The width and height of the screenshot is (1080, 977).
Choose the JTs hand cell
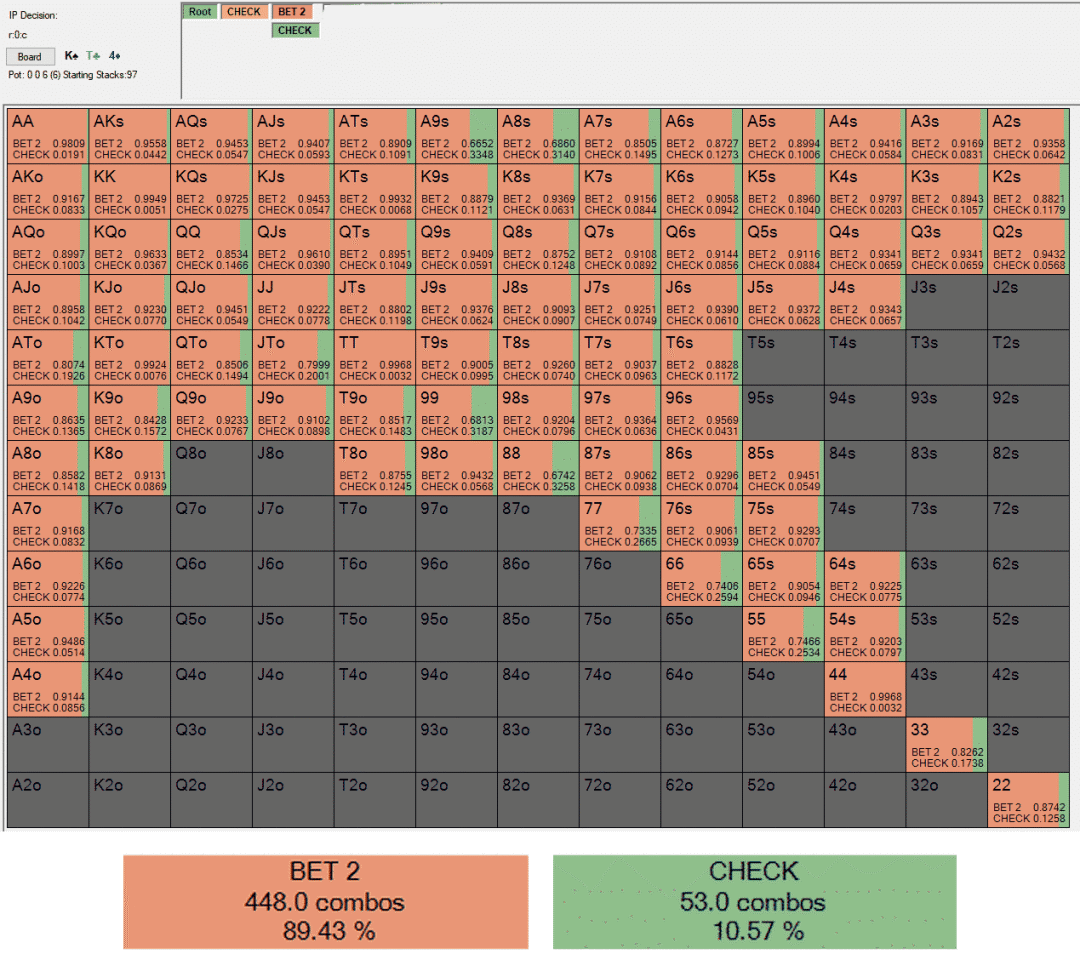(x=374, y=302)
